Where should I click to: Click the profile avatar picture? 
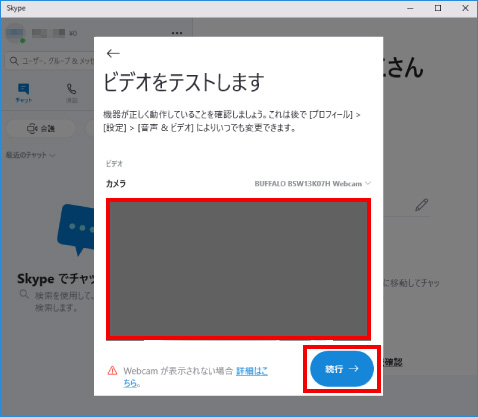[x=15, y=33]
